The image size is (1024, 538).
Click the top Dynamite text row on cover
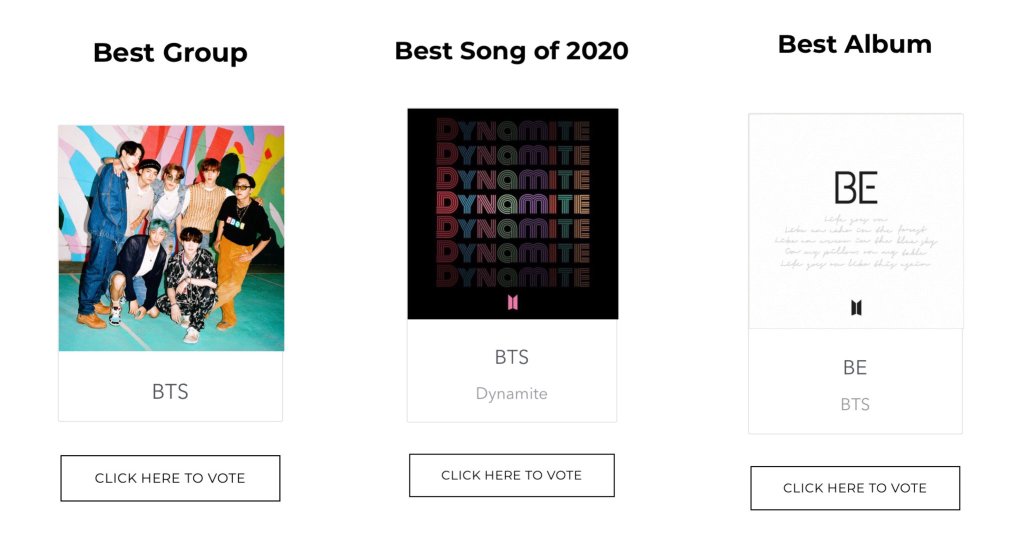512,130
